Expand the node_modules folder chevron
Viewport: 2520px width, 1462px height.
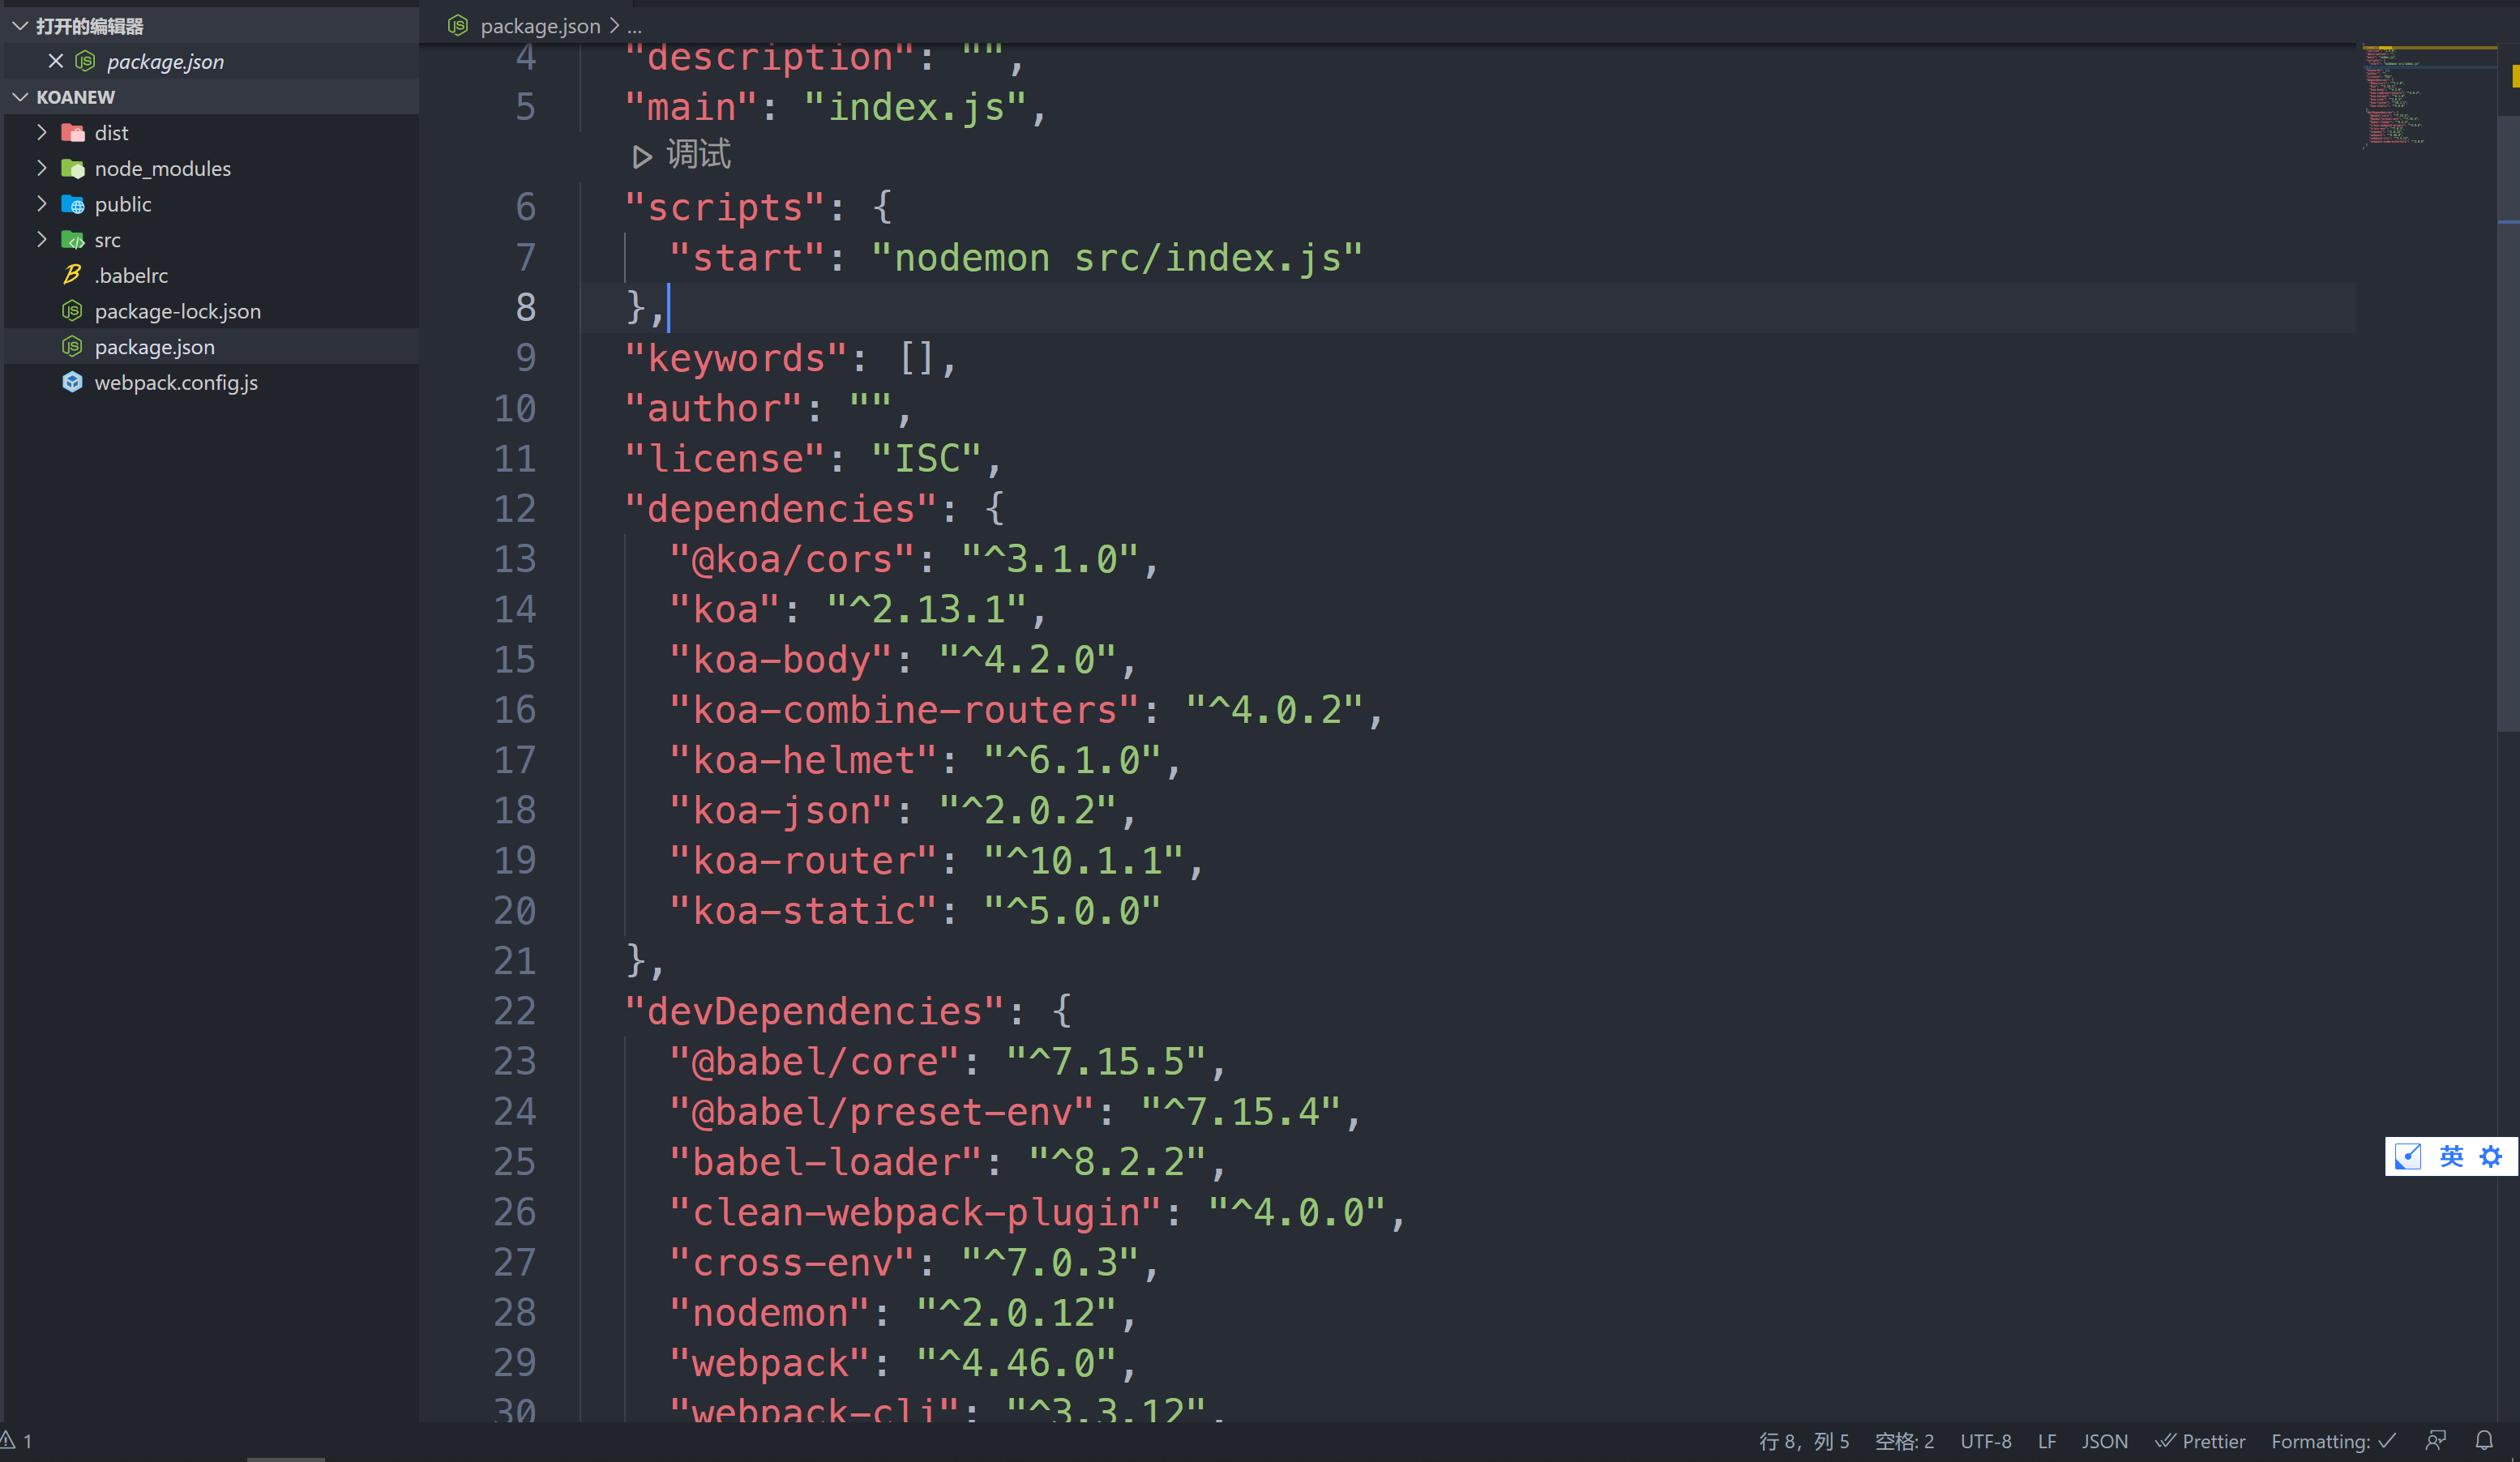pyautogui.click(x=42, y=168)
